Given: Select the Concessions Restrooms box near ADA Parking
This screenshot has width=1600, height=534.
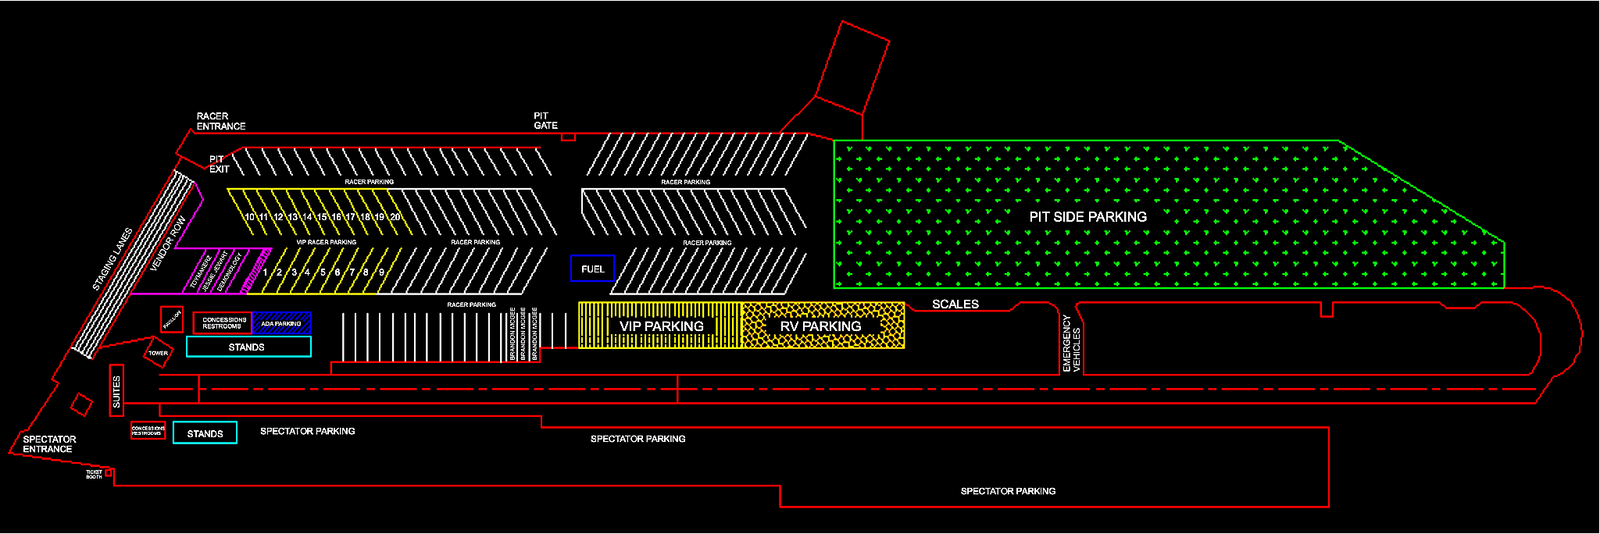Looking at the screenshot, I should pyautogui.click(x=223, y=324).
